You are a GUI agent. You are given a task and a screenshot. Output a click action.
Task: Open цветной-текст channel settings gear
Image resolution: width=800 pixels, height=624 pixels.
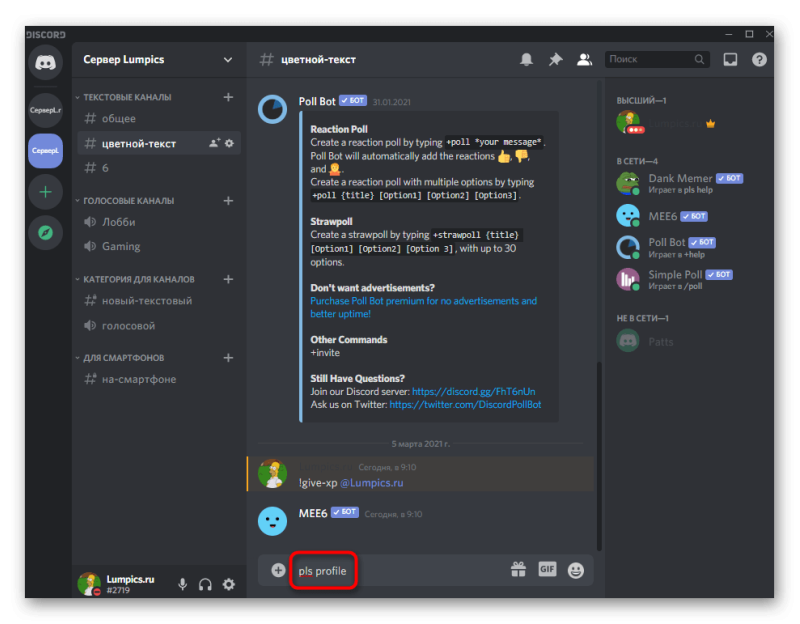pyautogui.click(x=230, y=143)
